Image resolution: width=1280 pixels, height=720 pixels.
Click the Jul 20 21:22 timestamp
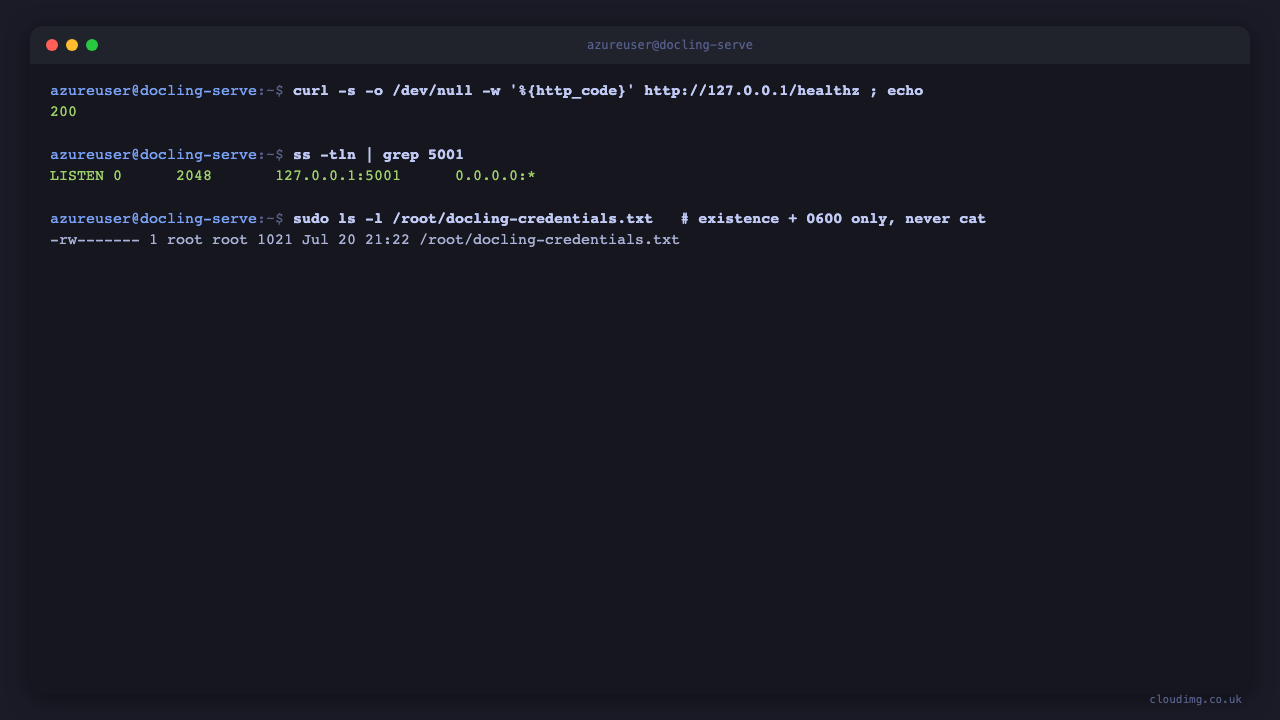356,240
